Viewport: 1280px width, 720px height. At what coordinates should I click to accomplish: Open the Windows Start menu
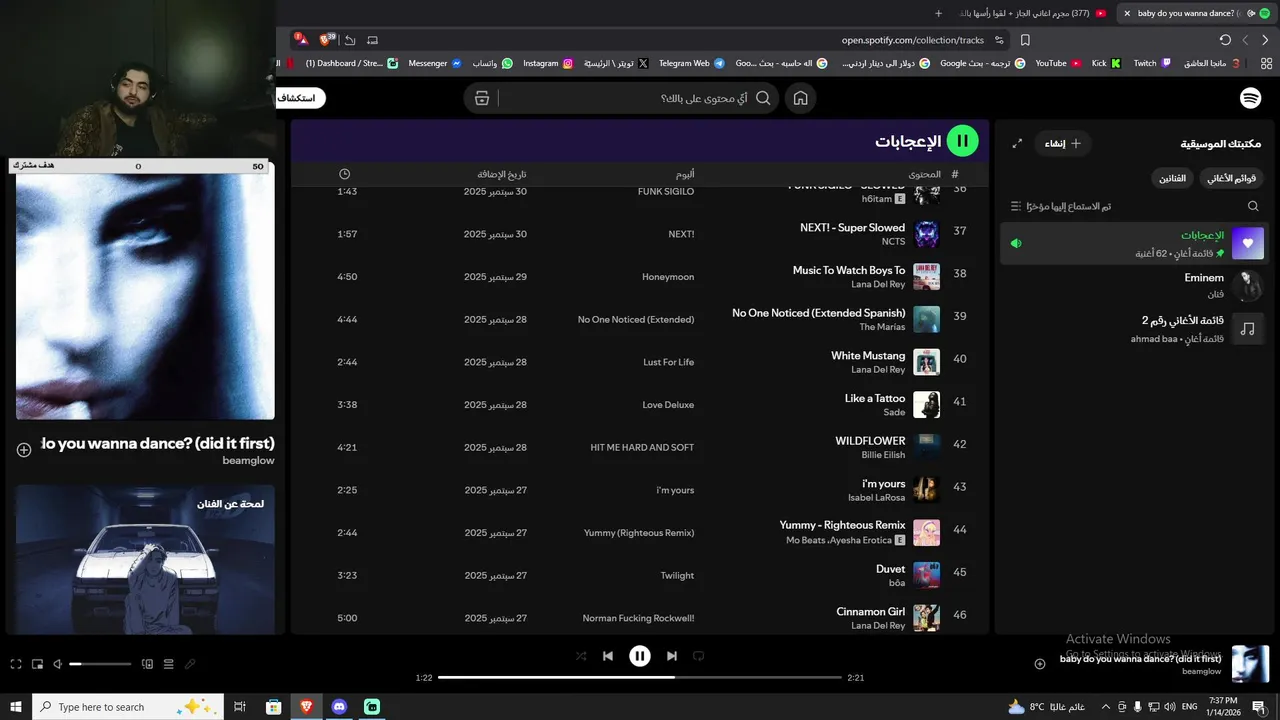pos(15,707)
